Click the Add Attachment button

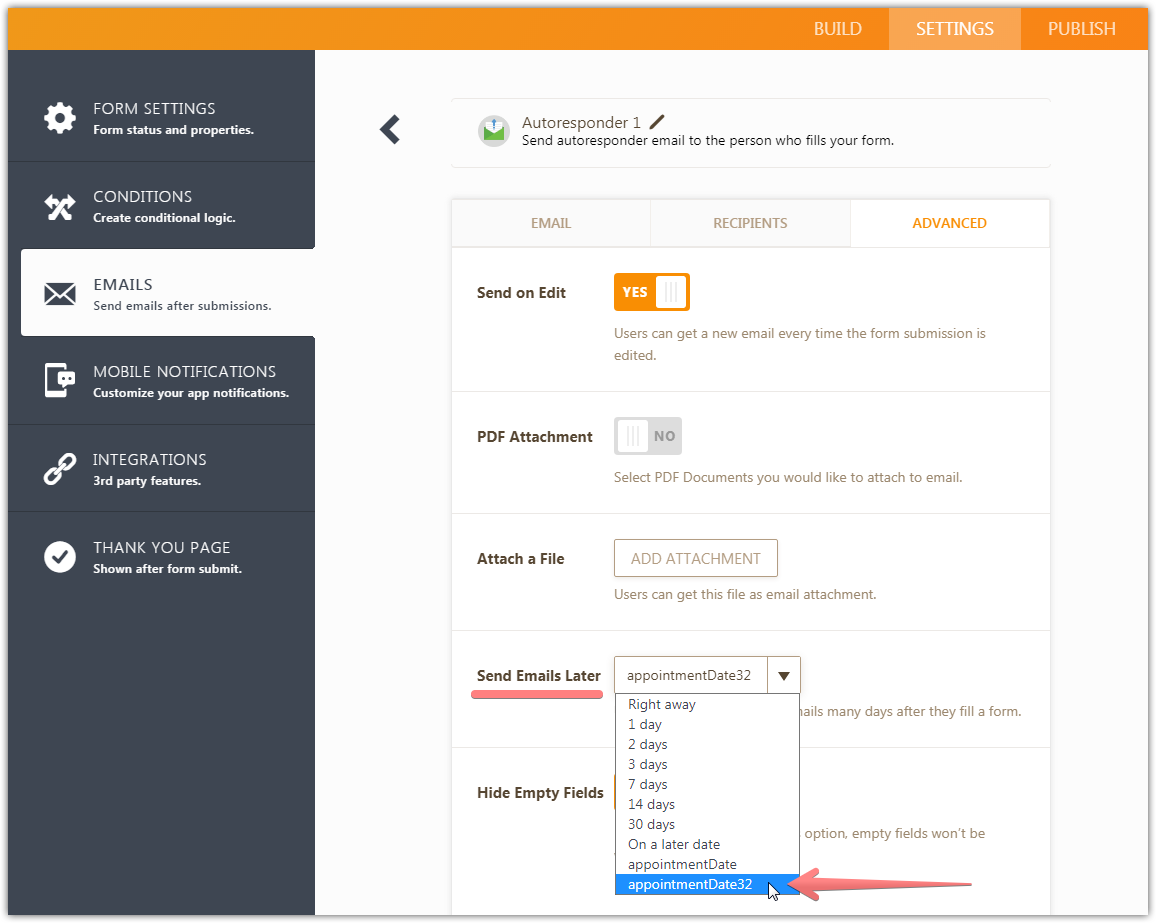click(x=695, y=559)
